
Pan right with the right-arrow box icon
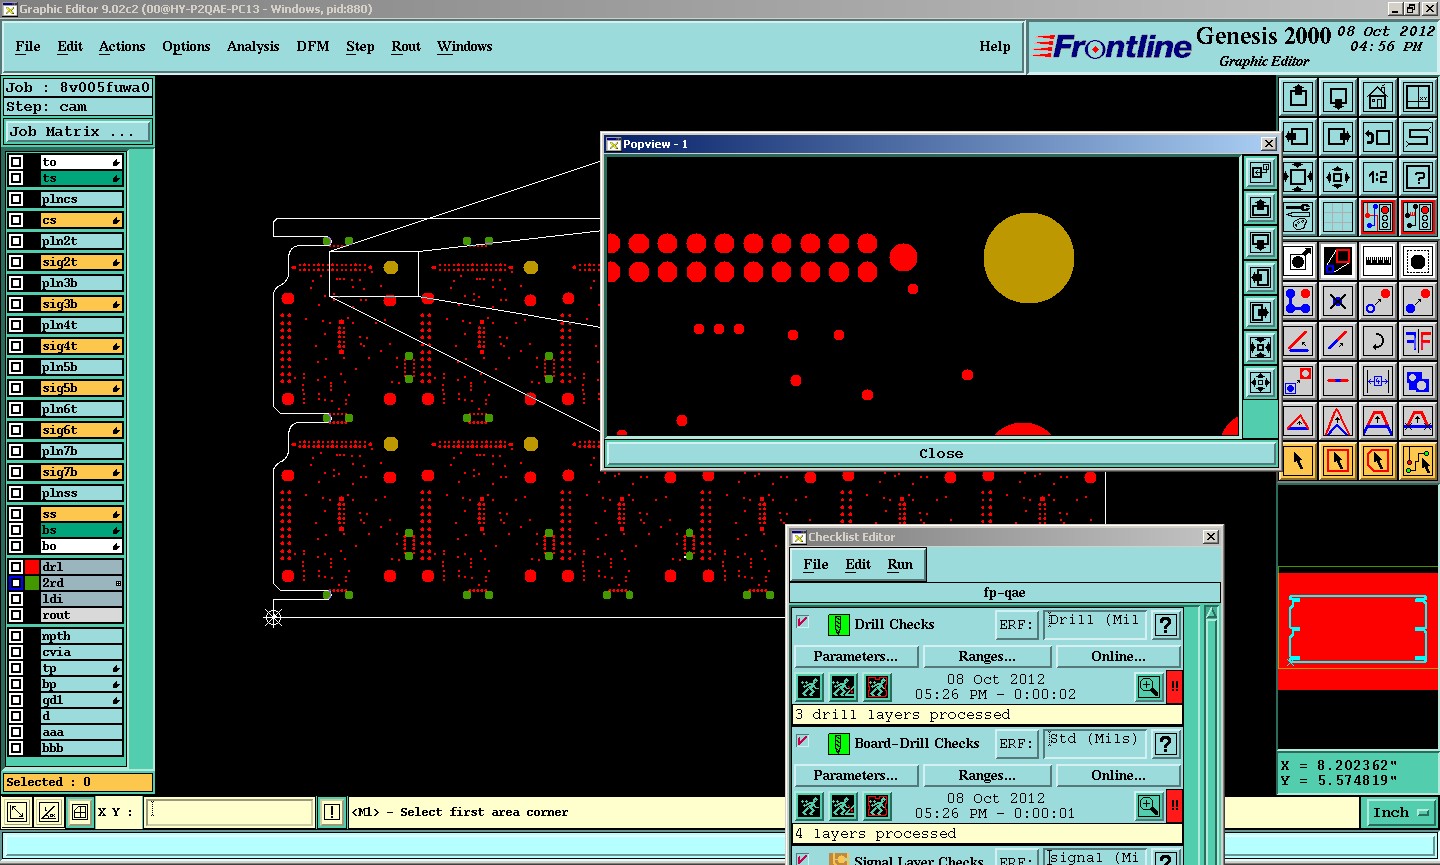1338,137
